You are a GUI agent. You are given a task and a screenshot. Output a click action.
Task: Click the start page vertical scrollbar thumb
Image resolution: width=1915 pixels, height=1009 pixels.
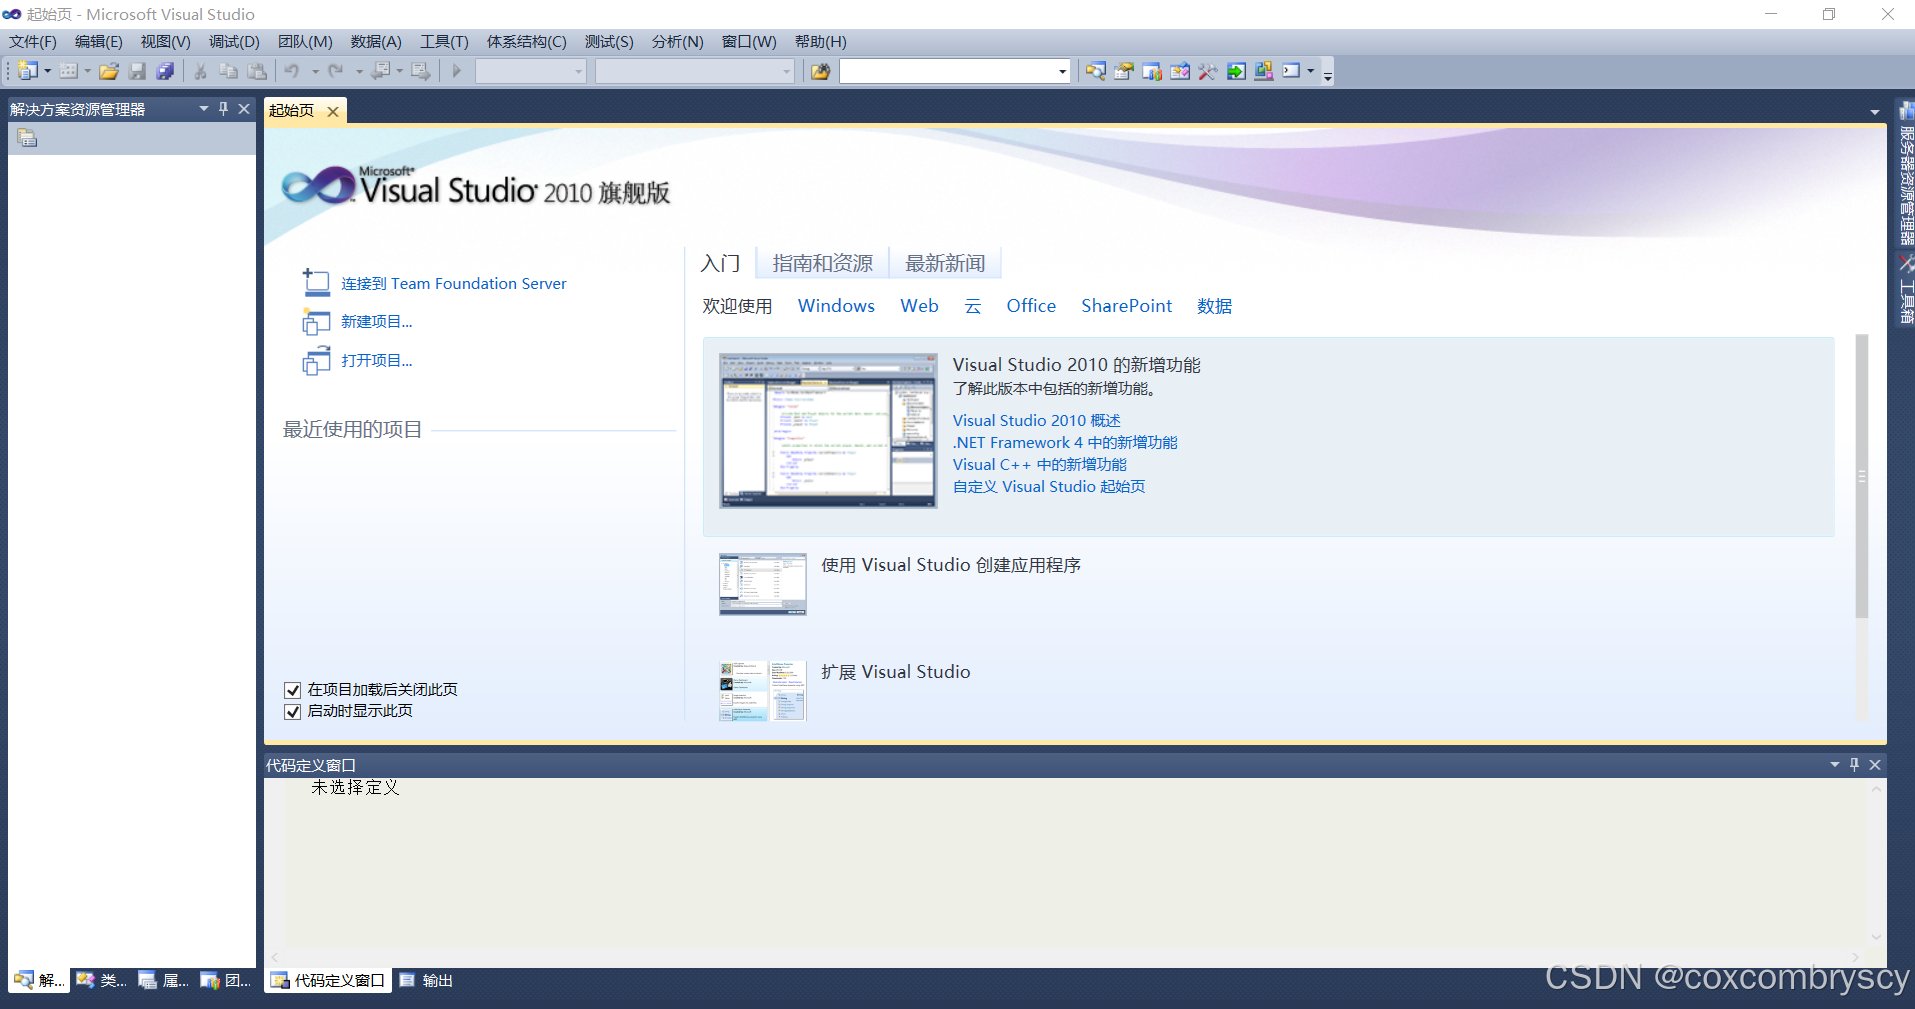(x=1861, y=476)
